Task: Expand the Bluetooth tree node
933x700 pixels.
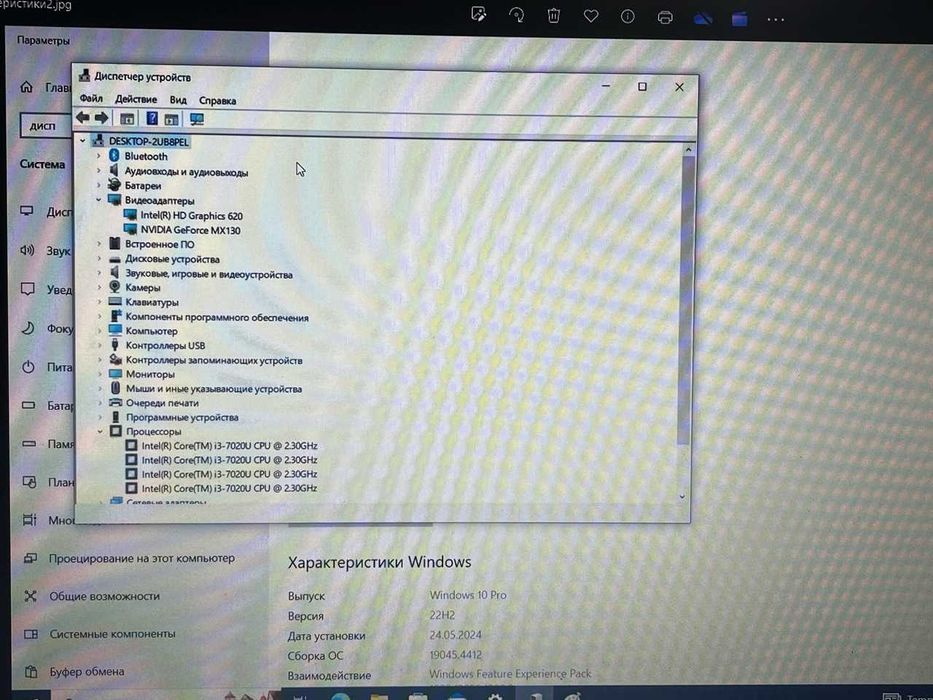Action: click(x=99, y=155)
